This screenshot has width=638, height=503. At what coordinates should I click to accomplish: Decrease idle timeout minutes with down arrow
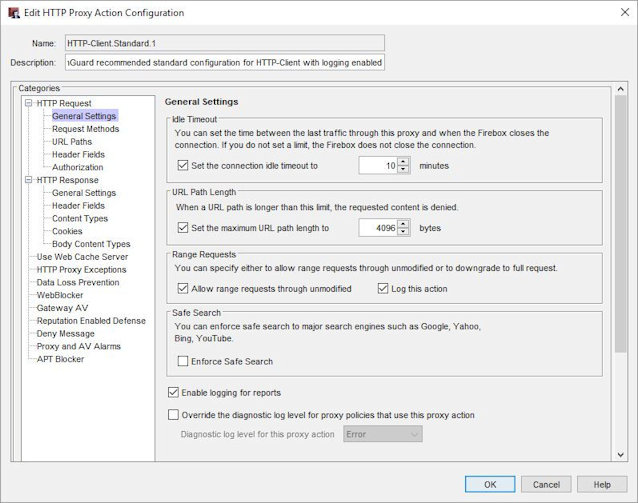coord(403,169)
